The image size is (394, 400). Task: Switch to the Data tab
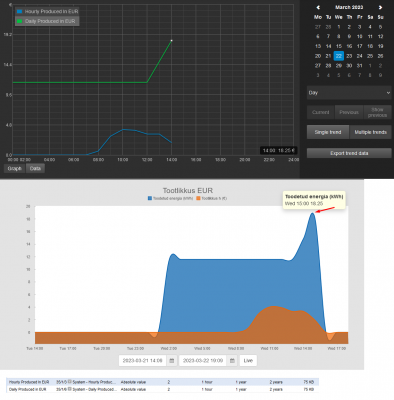click(35, 168)
